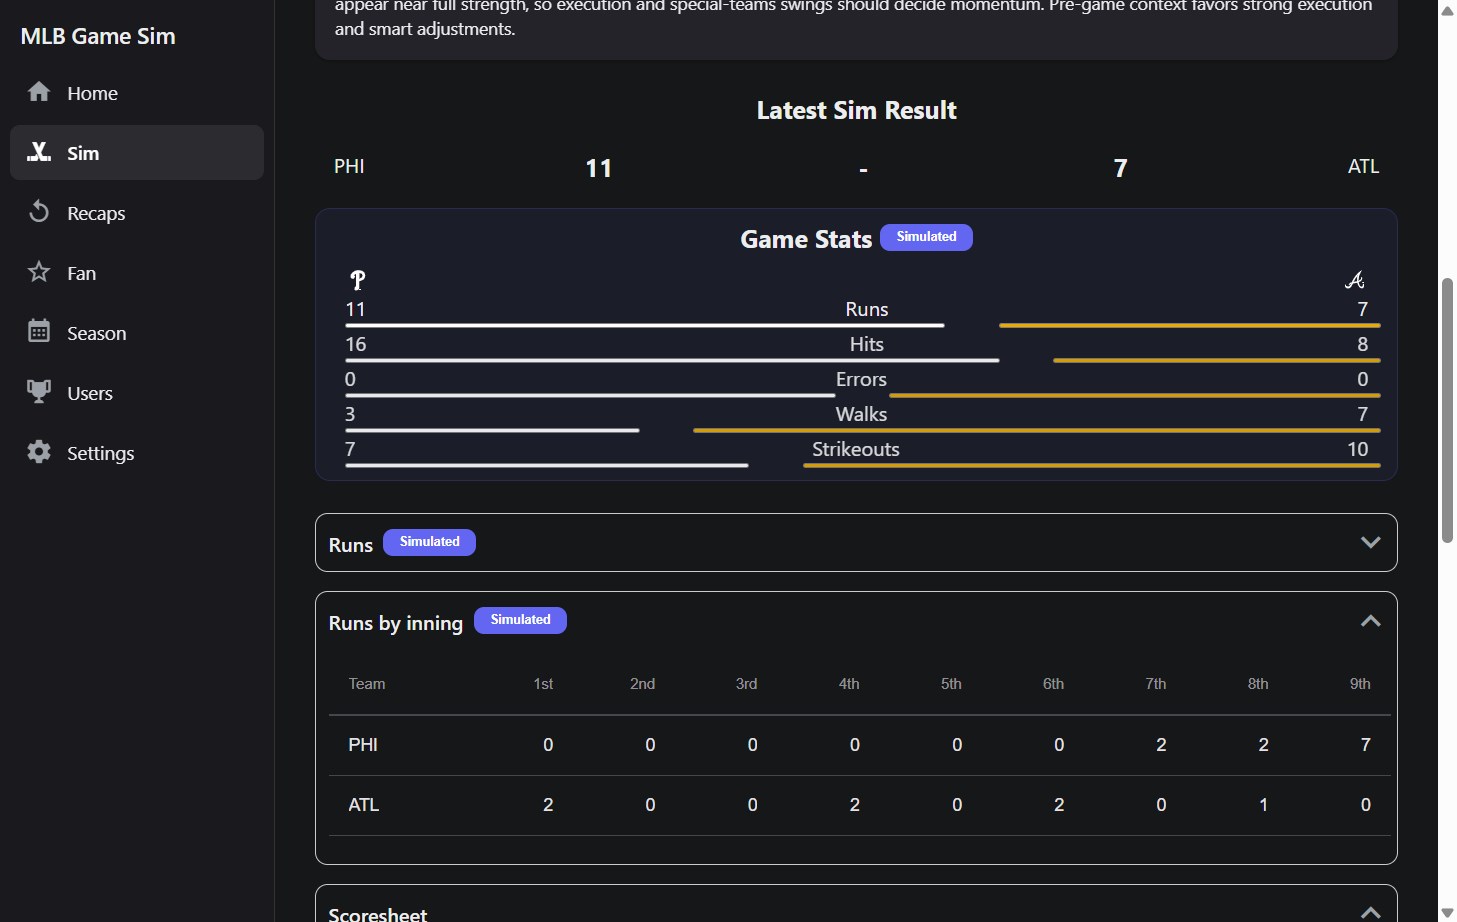Screen dimensions: 1457x922
Task: Click the Simulated badge beside Runs by inning
Action: coord(520,620)
